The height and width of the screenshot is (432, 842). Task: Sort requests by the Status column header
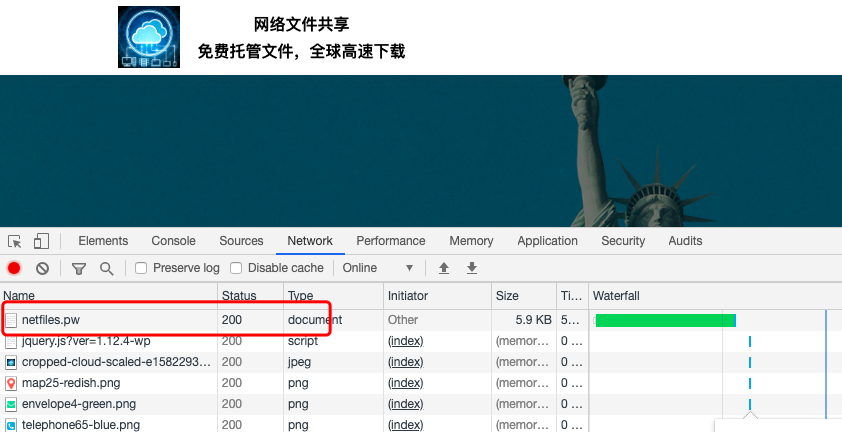(239, 296)
